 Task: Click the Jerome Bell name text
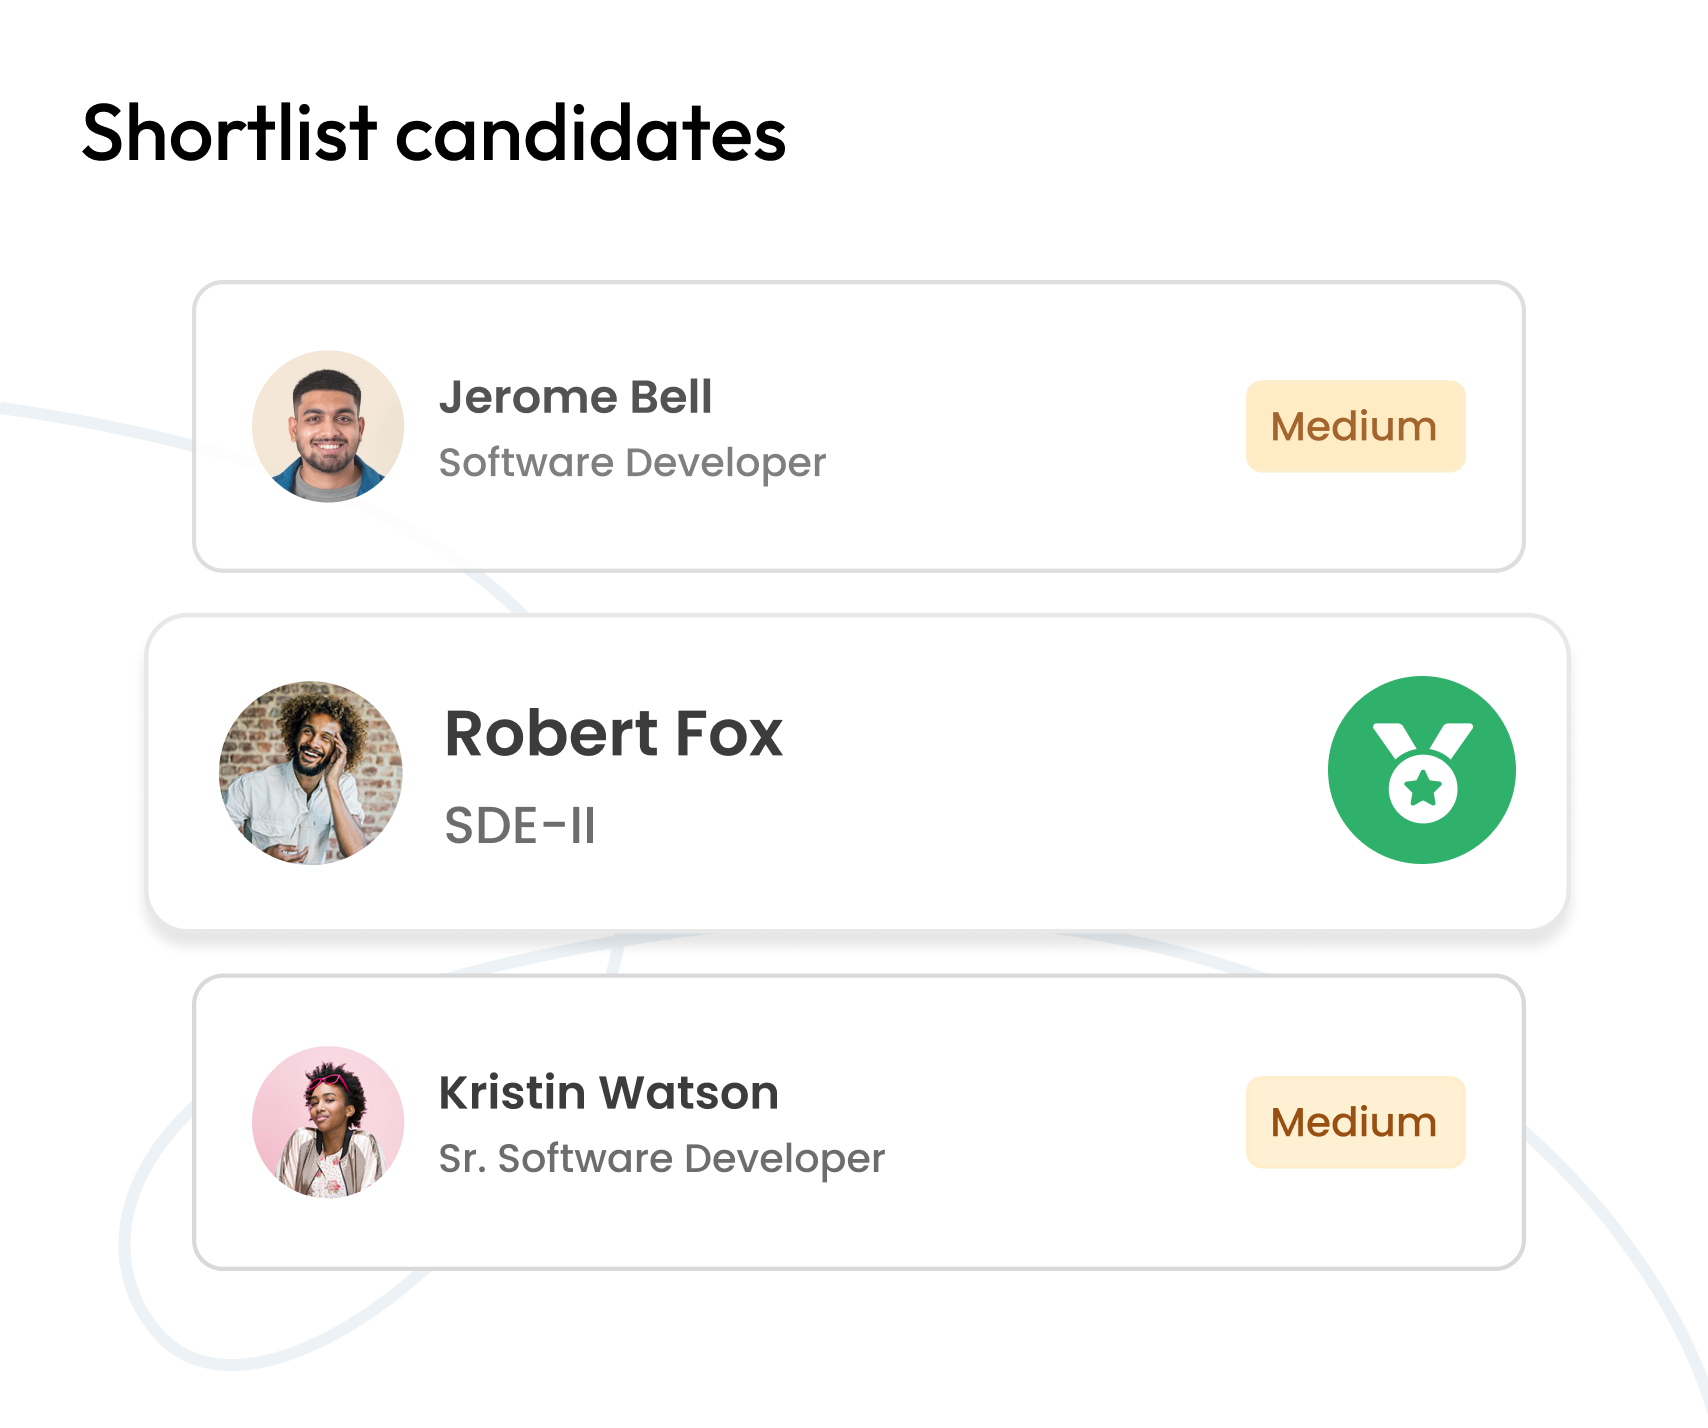coord(575,397)
